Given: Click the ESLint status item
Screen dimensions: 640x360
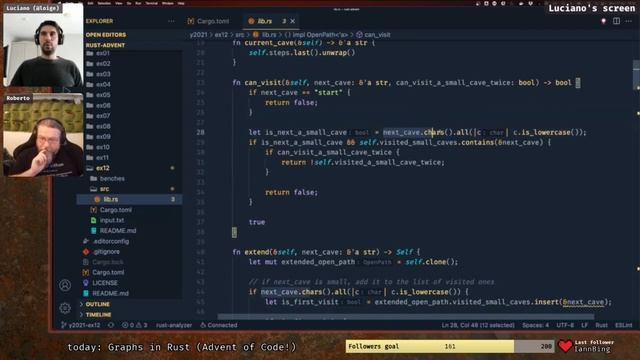Looking at the screenshot, I should [x=623, y=325].
